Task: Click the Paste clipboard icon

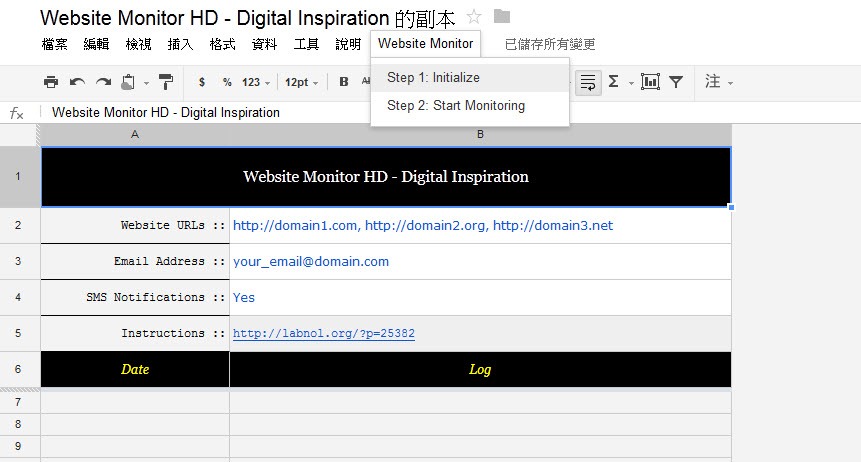Action: coord(128,82)
